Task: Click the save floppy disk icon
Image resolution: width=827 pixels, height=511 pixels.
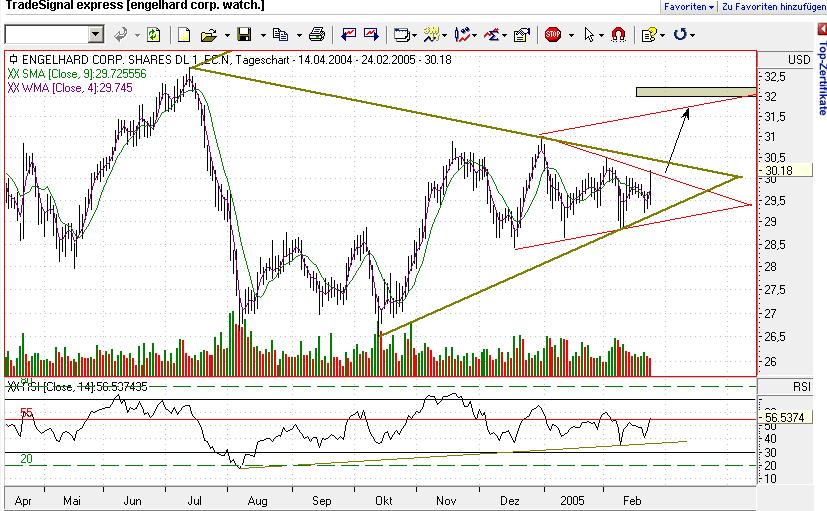Action: (244, 35)
